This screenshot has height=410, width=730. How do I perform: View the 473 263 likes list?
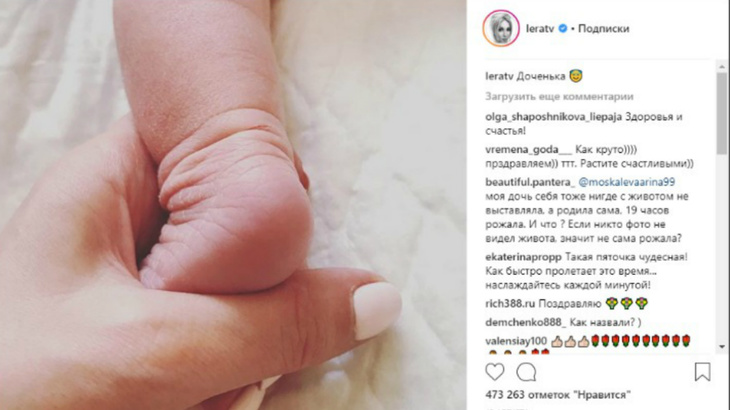click(558, 395)
